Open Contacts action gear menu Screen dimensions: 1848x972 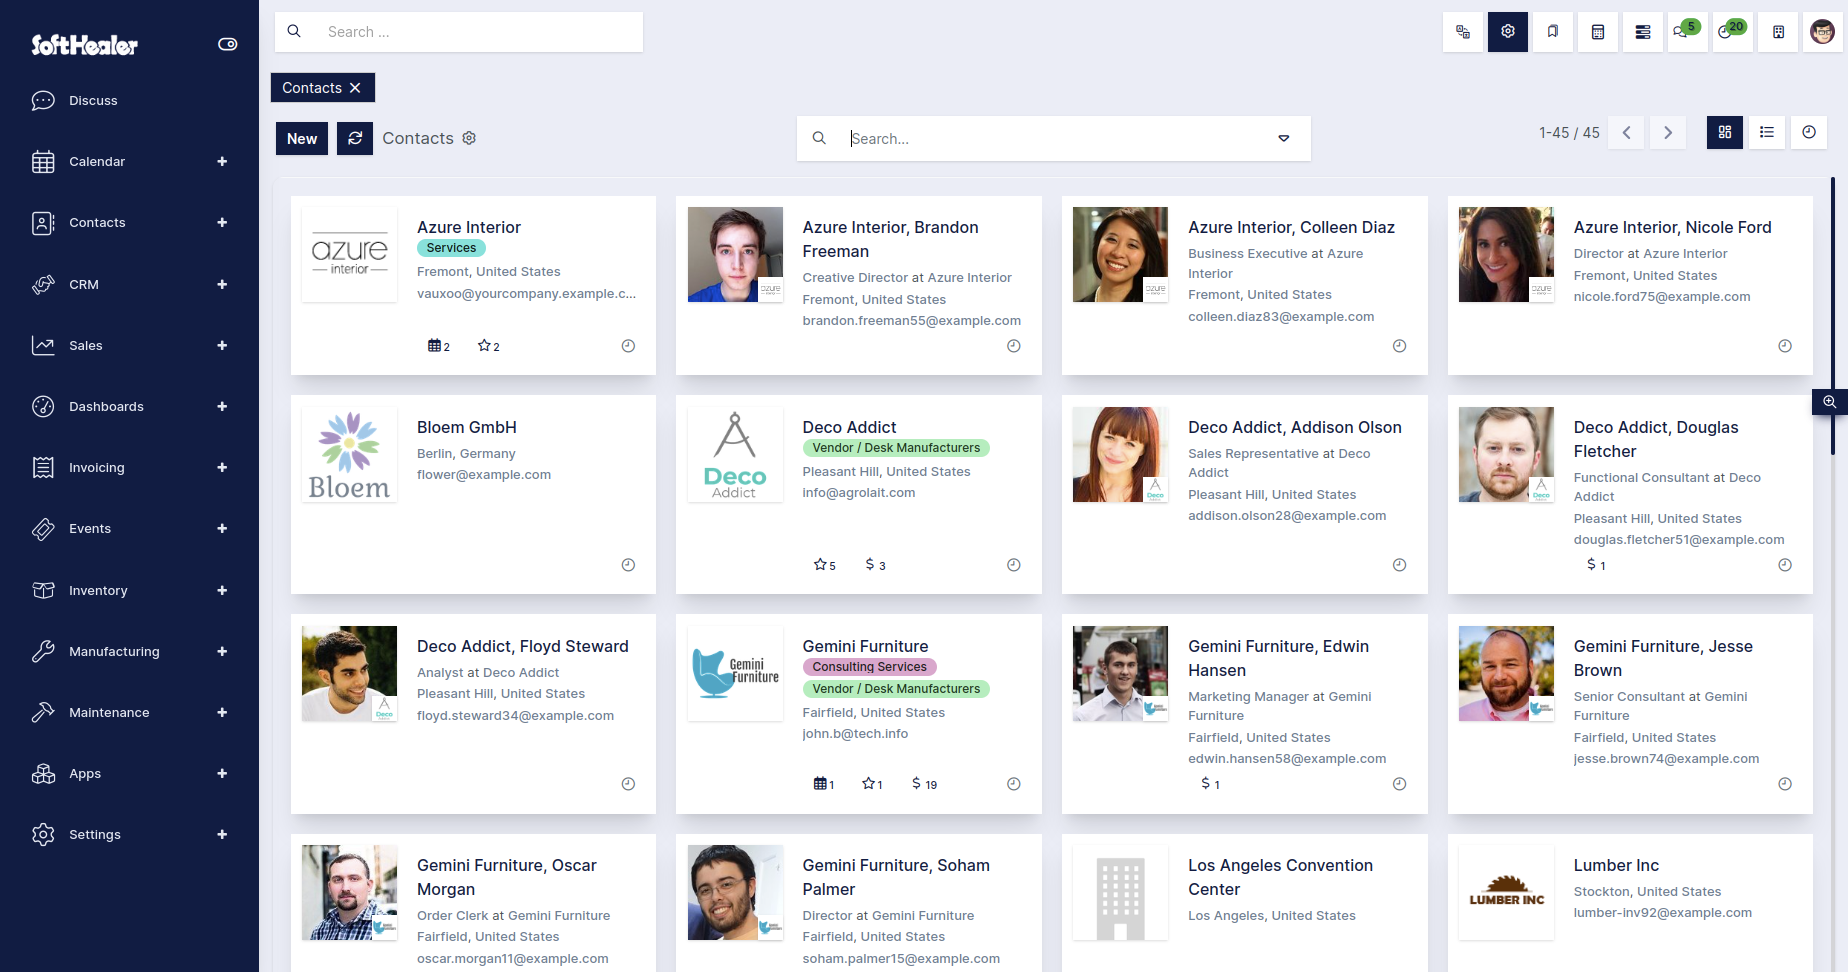pos(469,138)
